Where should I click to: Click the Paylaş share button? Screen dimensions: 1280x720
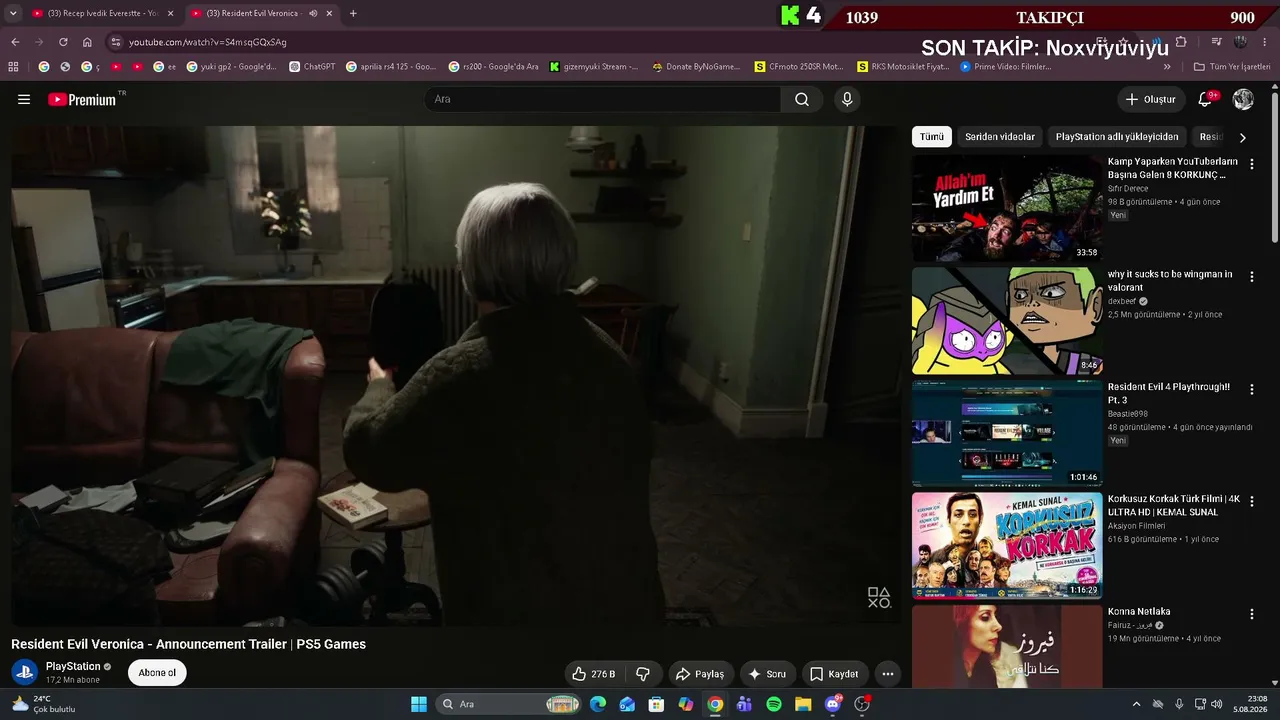[700, 674]
